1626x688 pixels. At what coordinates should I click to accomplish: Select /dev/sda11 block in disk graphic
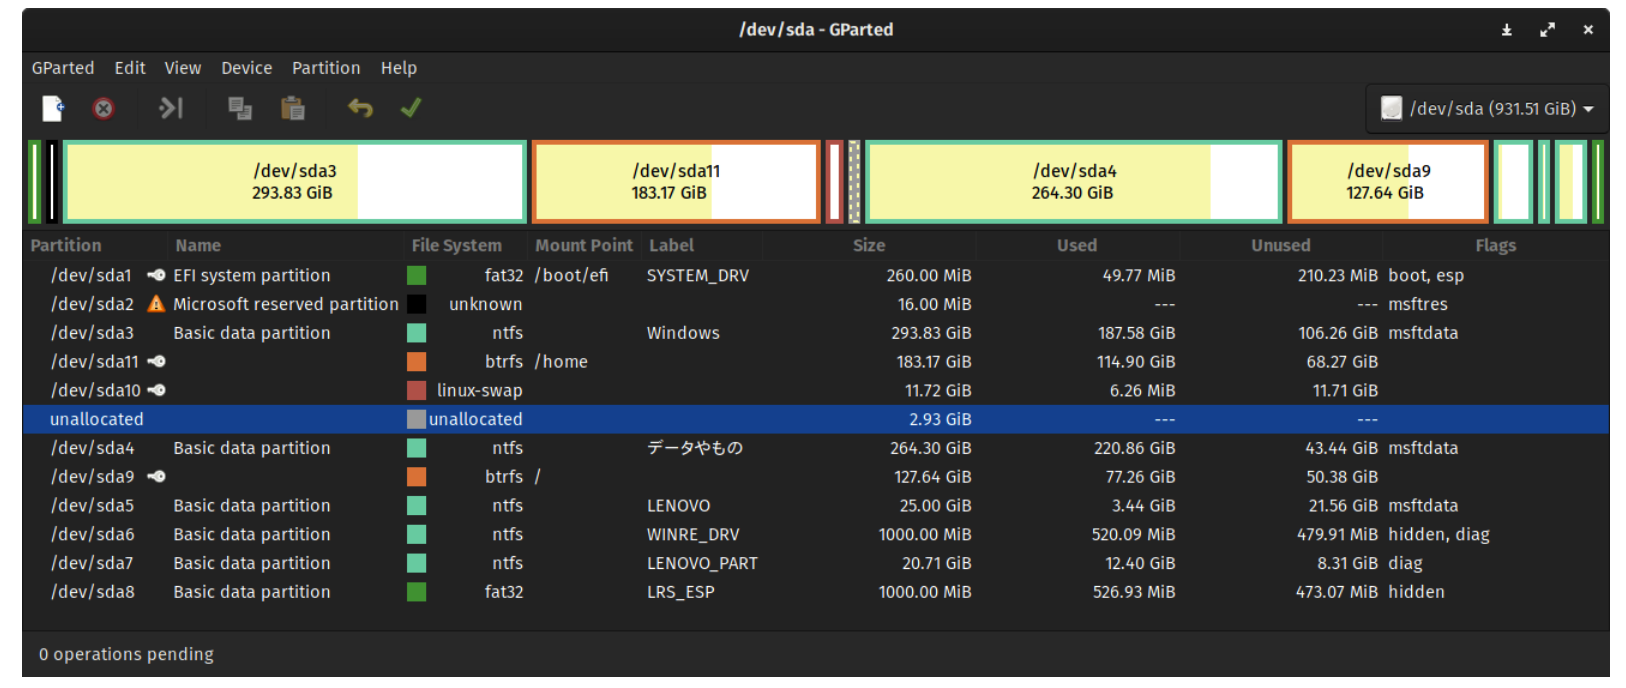(x=676, y=182)
